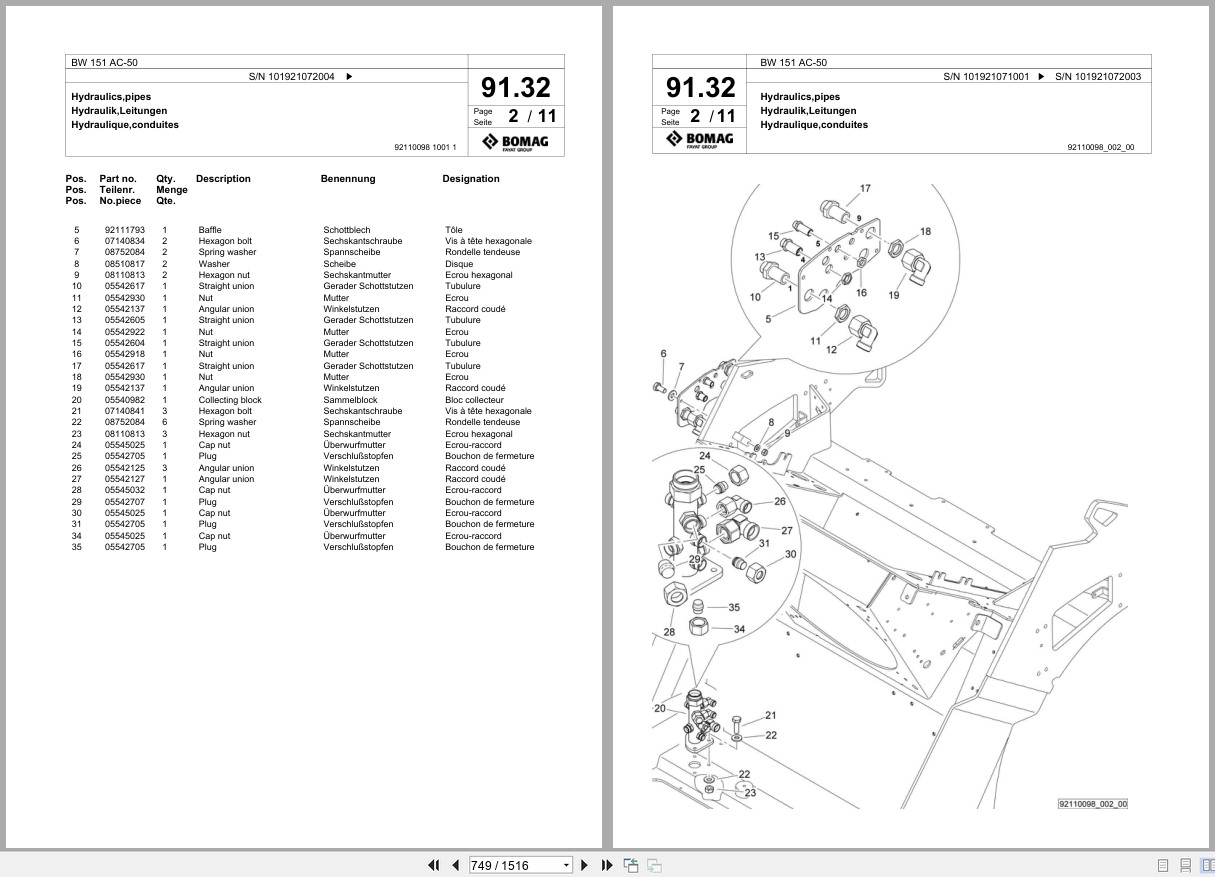Screen dimensions: 1215x877
Task: Click drawing code '92110098_002_00' below diagram
Action: coord(1093,804)
